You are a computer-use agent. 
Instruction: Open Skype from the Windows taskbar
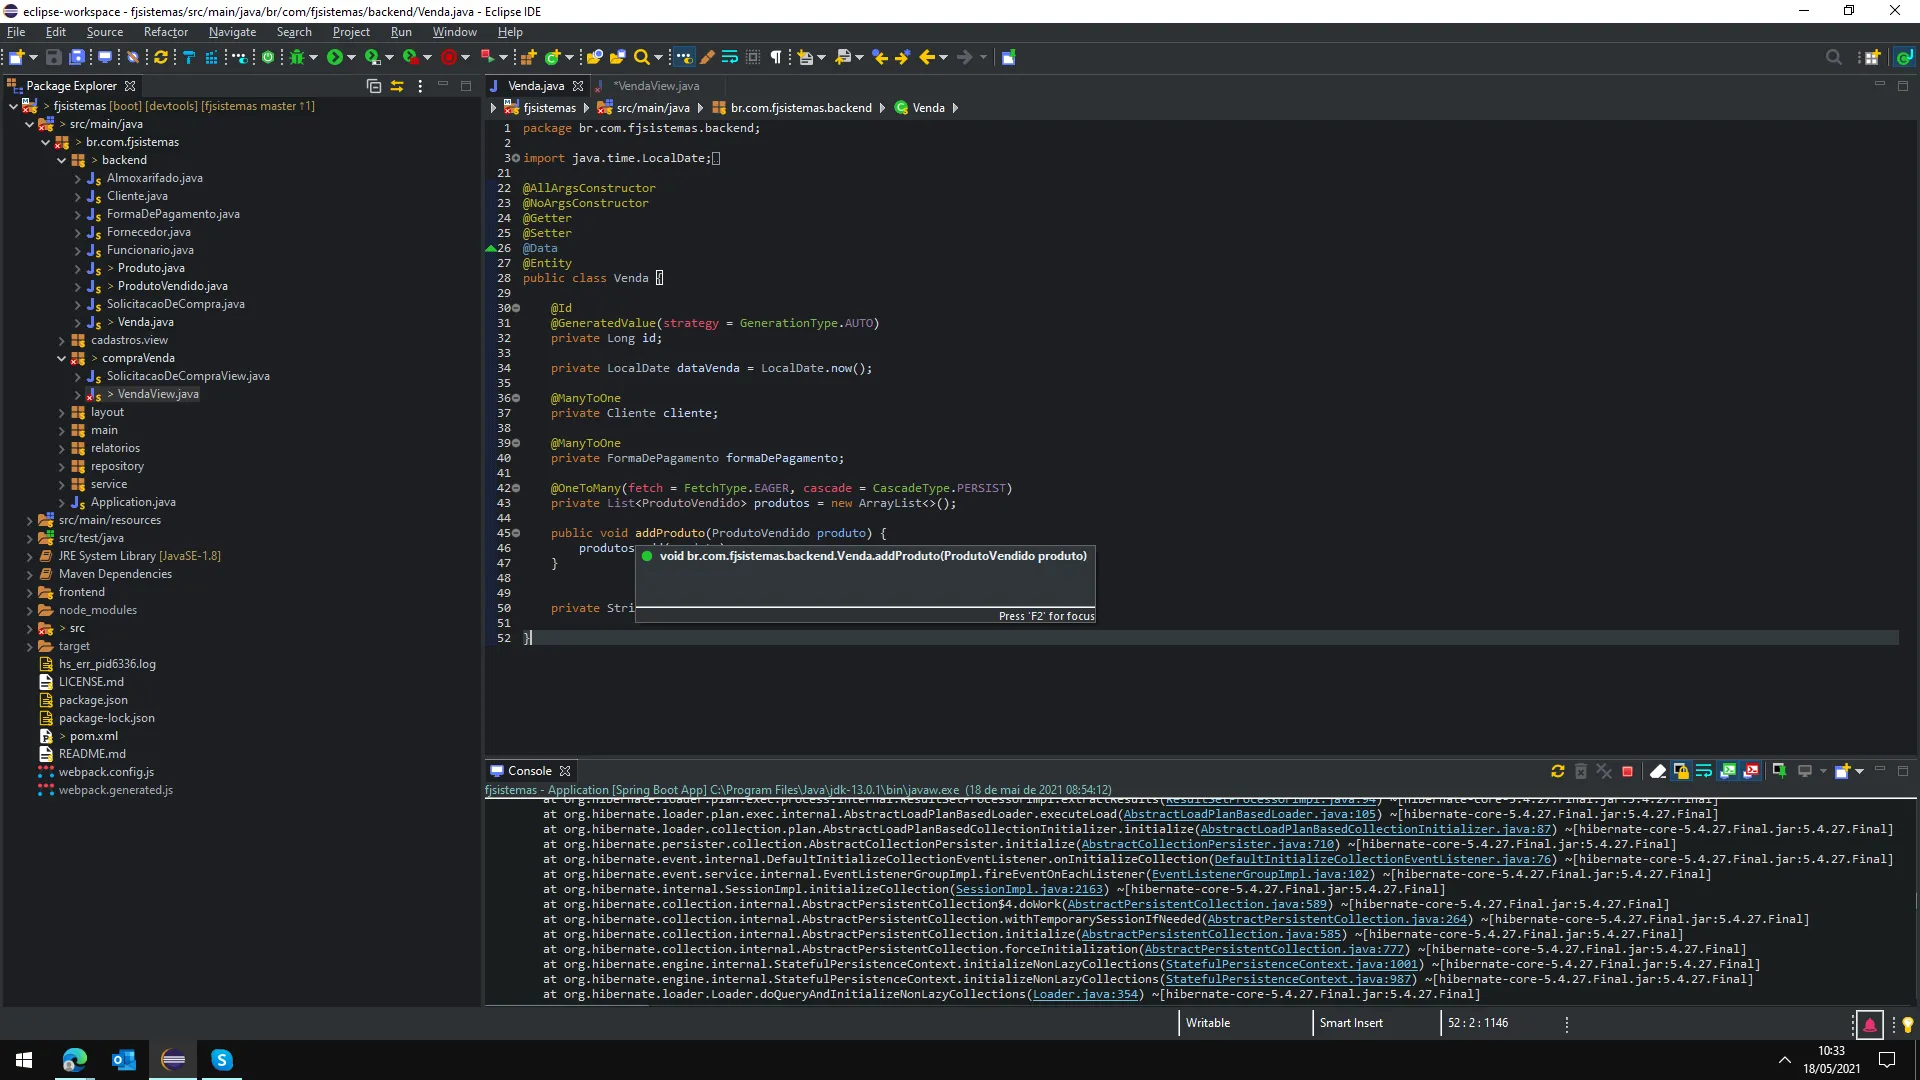point(222,1060)
